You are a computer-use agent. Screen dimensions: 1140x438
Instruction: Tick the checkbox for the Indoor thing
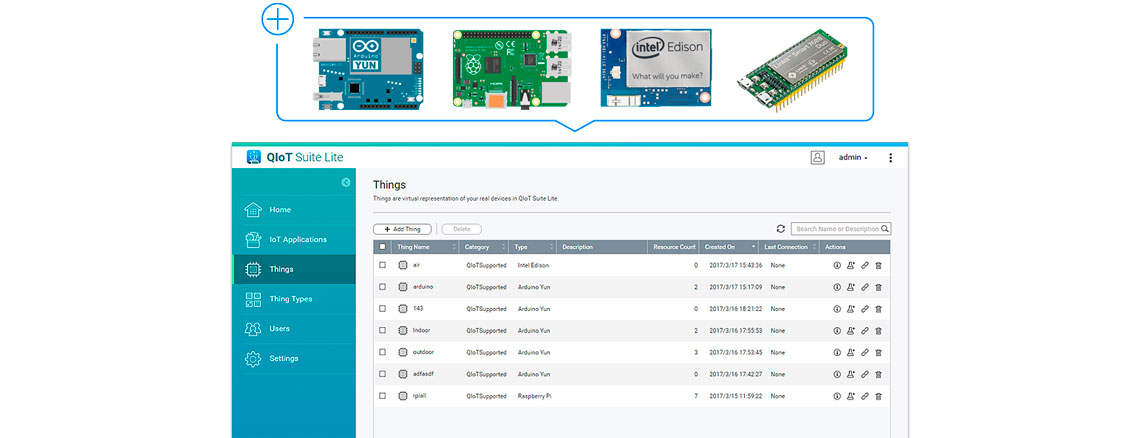coord(382,330)
